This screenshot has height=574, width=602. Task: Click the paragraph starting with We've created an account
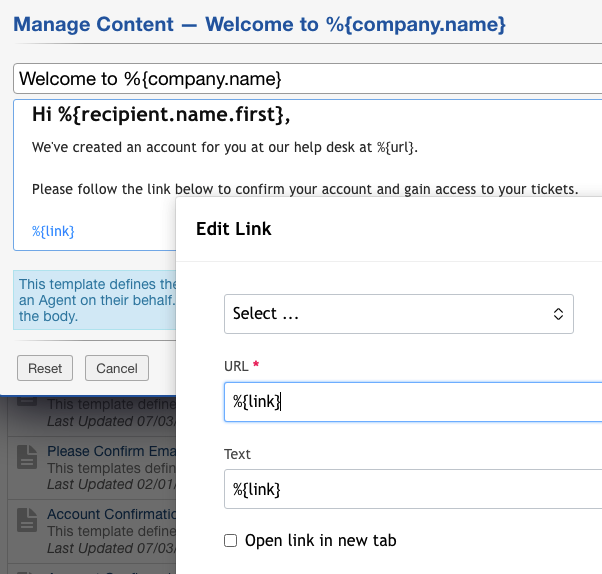pos(224,147)
